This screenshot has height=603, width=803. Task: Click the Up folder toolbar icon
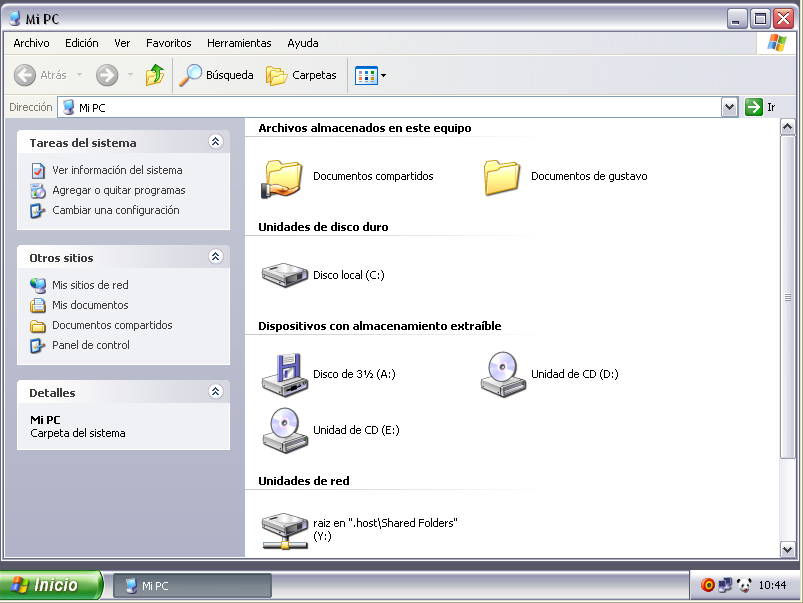(x=154, y=75)
